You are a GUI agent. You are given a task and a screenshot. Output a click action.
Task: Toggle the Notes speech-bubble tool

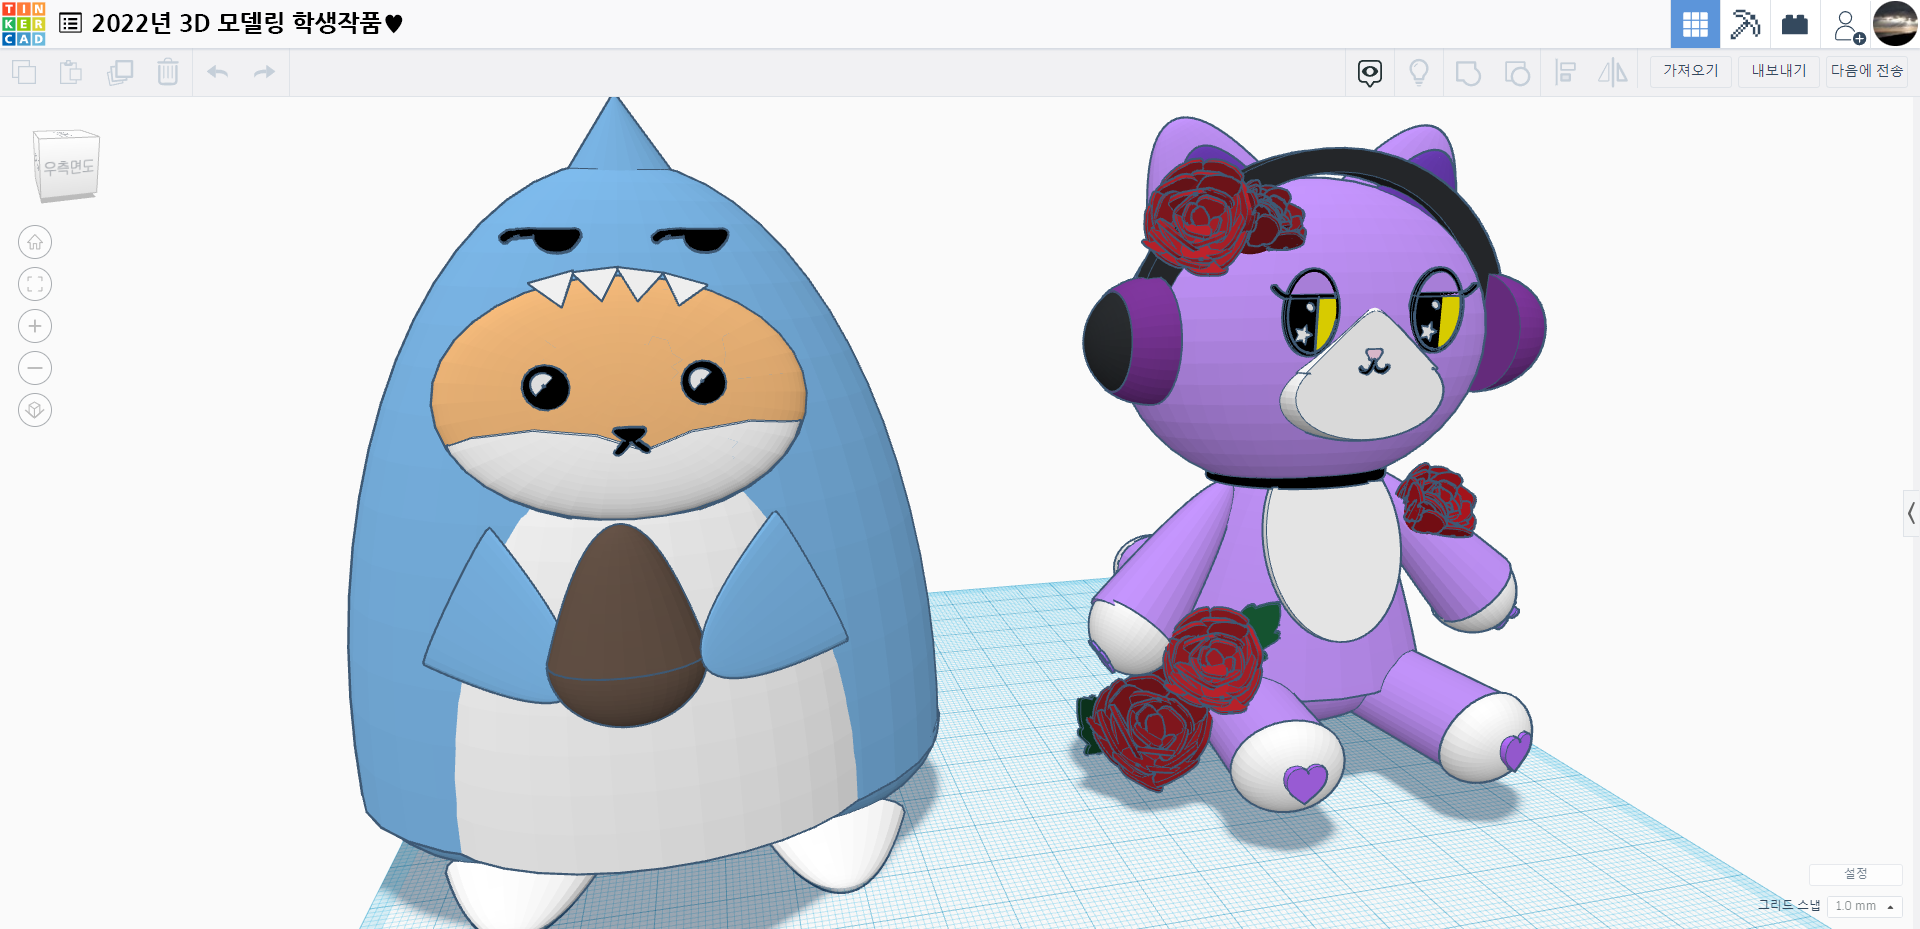(x=1370, y=73)
